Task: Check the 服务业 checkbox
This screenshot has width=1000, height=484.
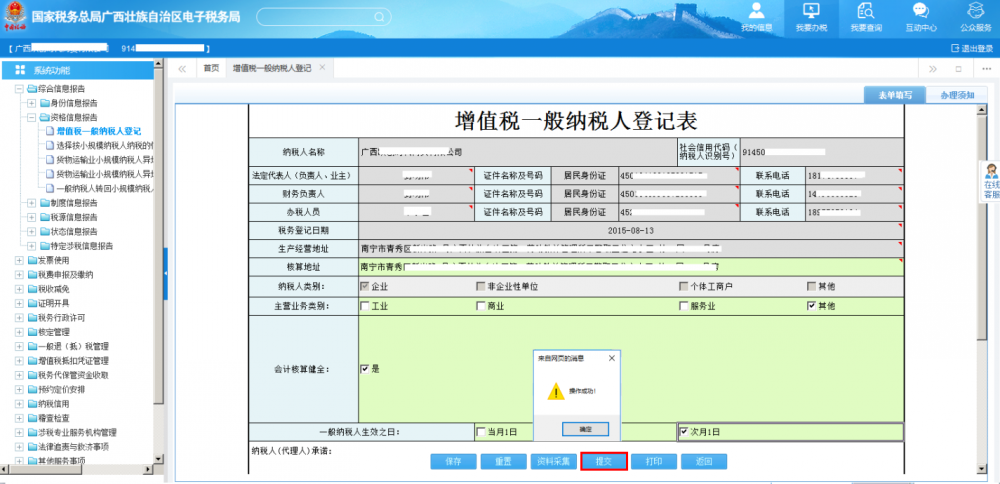Action: pyautogui.click(x=683, y=306)
